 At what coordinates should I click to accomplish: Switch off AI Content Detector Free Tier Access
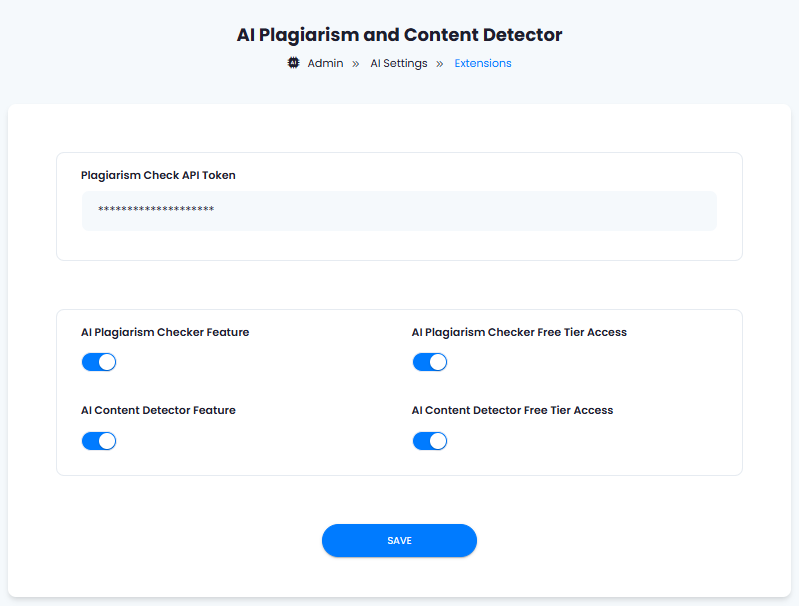[x=430, y=441]
